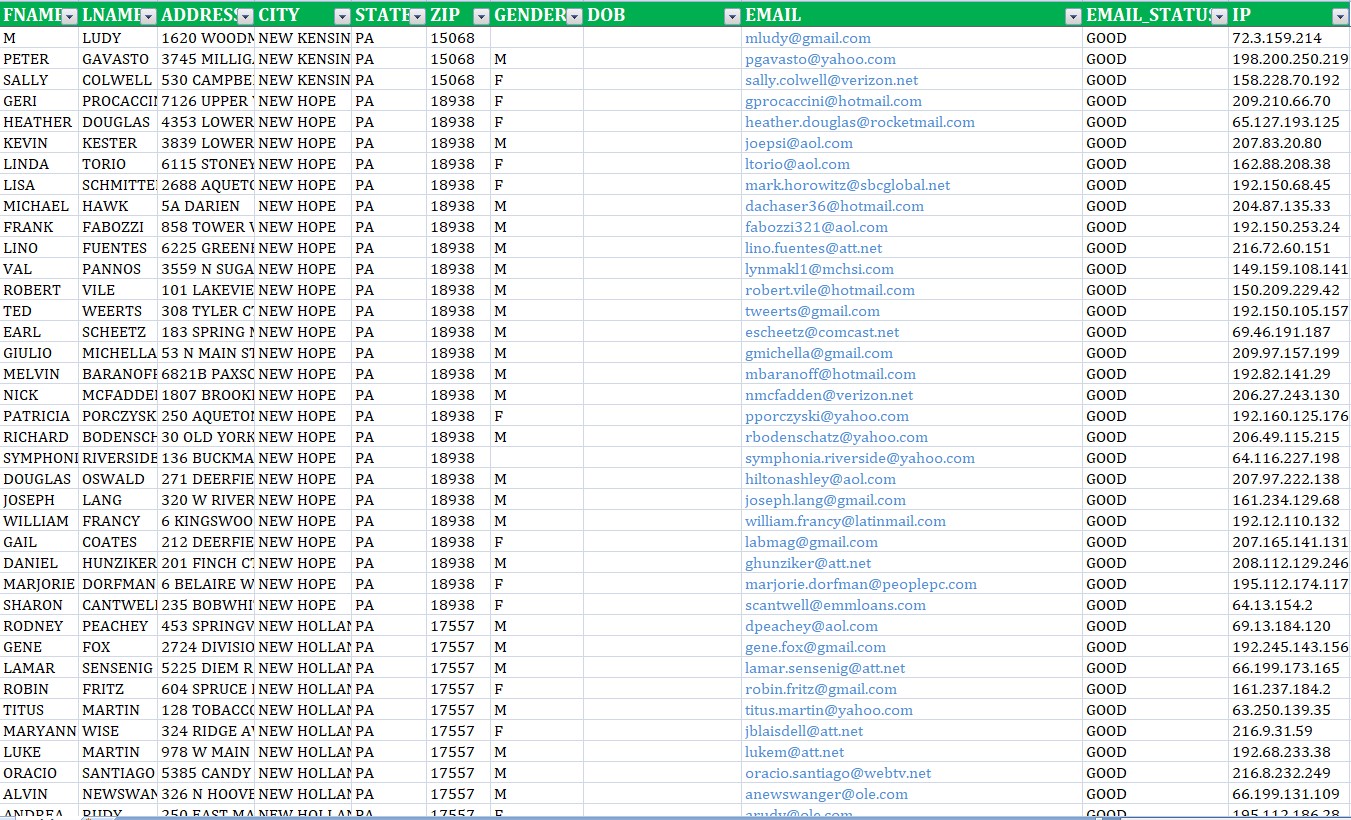Open the DOB column filter dropdown
Screen dimensions: 1351x820
732,16
